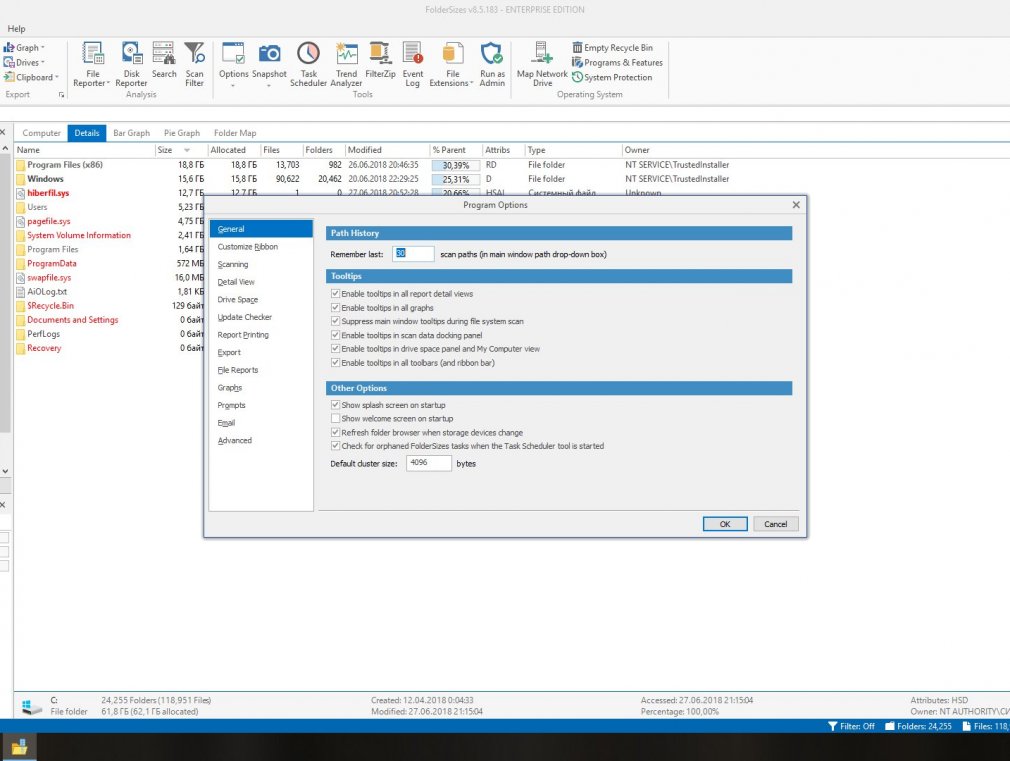
Task: Close the Program Options dialog
Action: coord(796,205)
